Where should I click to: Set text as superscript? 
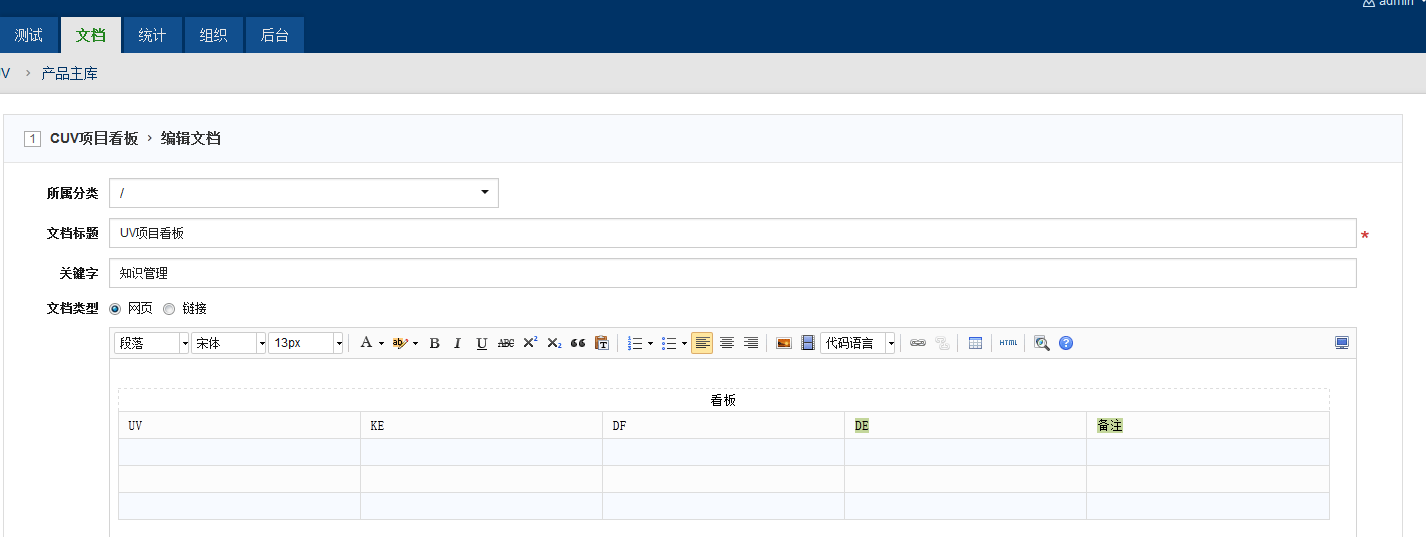click(x=530, y=343)
